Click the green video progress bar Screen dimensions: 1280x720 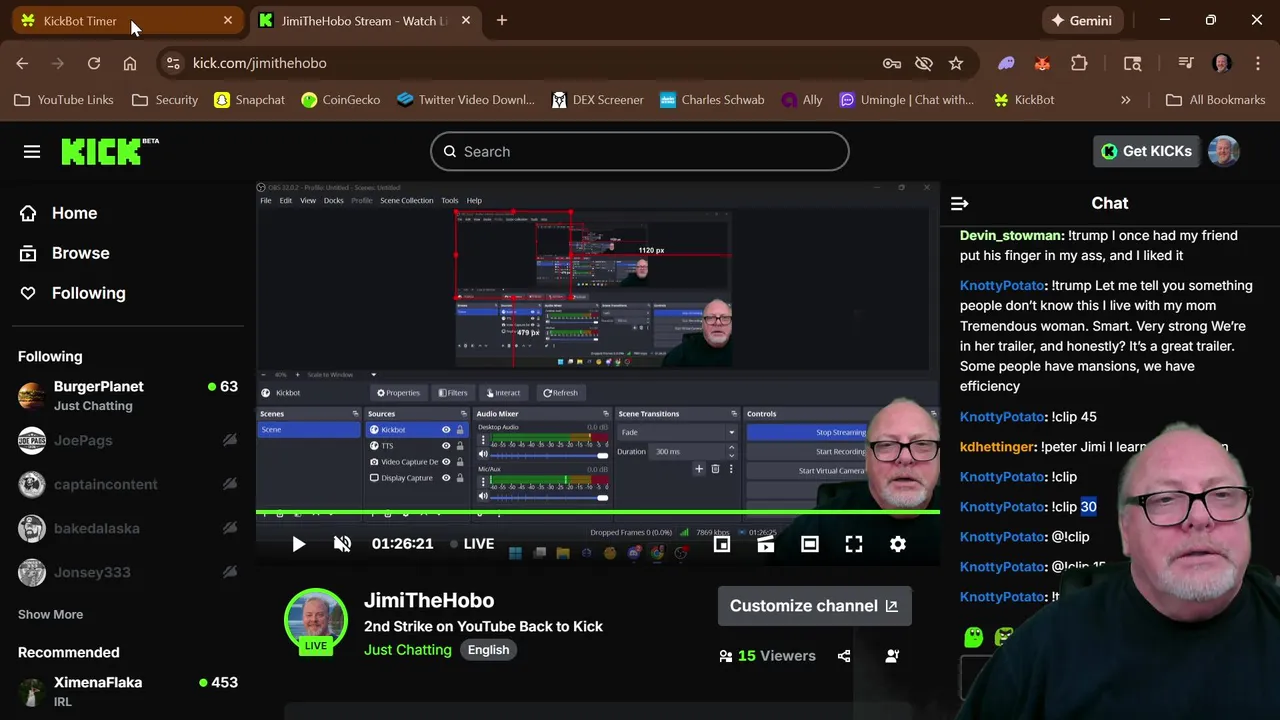coord(598,513)
